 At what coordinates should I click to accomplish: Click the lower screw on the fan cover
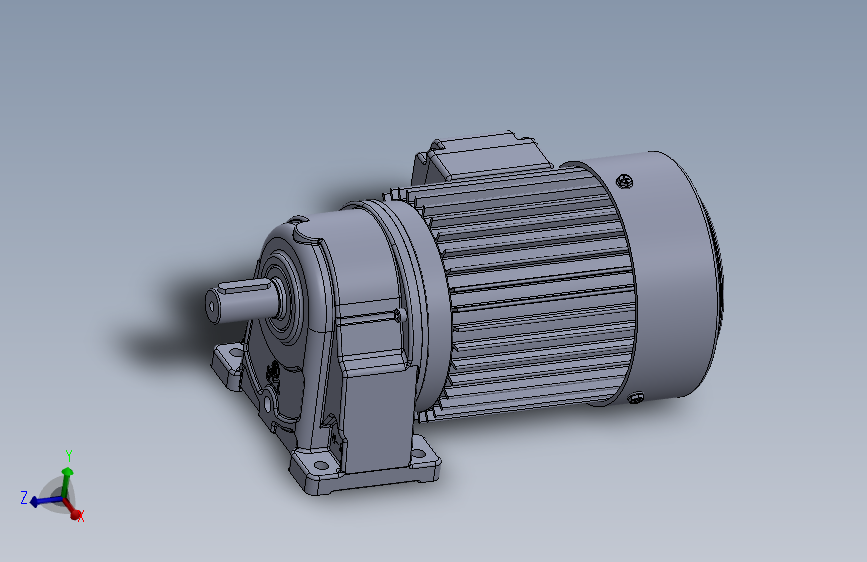pyautogui.click(x=636, y=397)
